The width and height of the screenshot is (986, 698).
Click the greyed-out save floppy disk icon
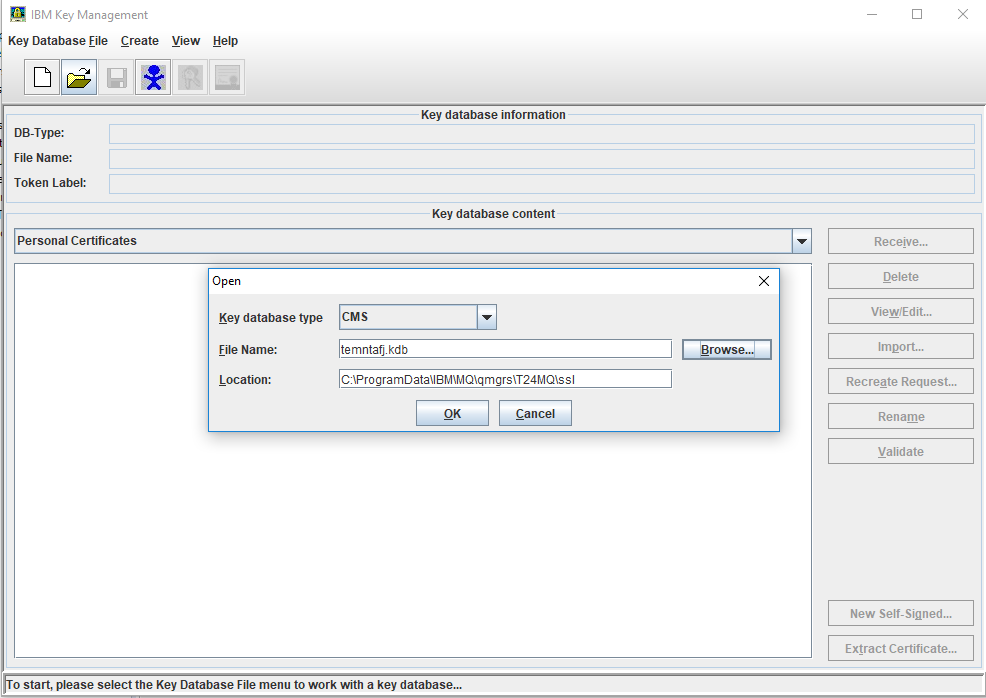pyautogui.click(x=117, y=78)
